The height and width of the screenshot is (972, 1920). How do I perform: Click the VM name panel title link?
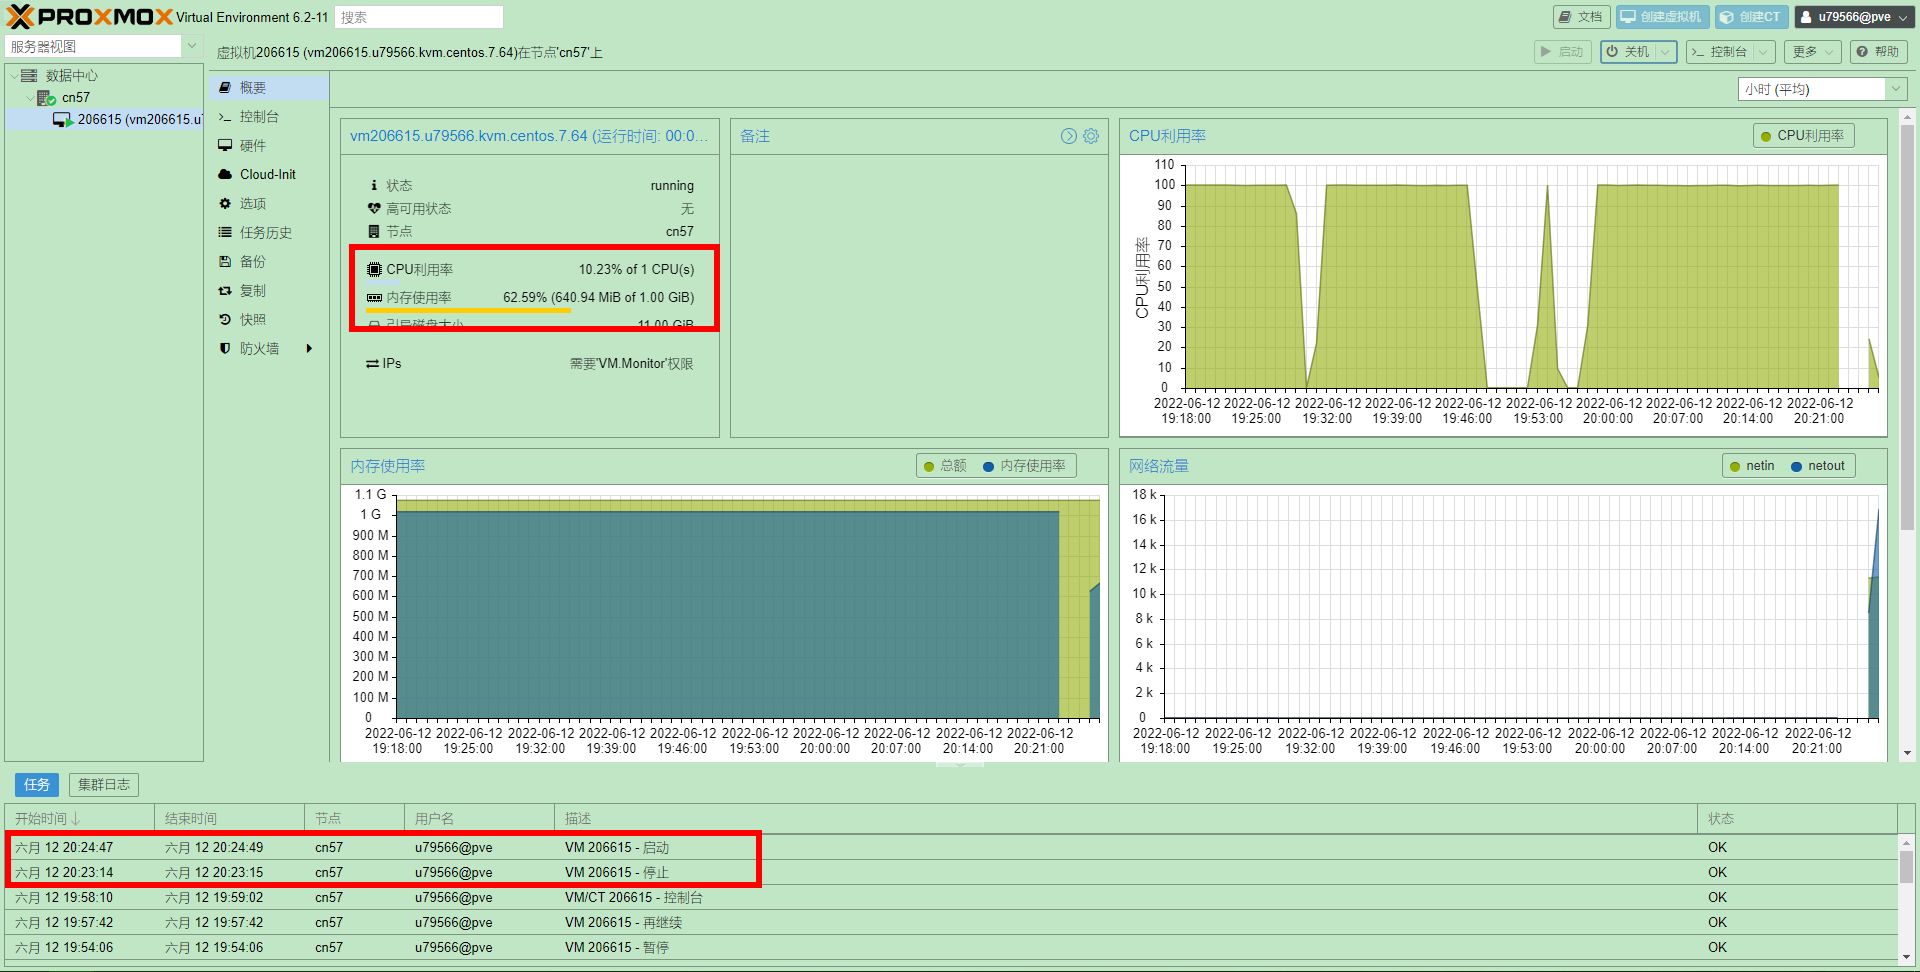pyautogui.click(x=529, y=136)
